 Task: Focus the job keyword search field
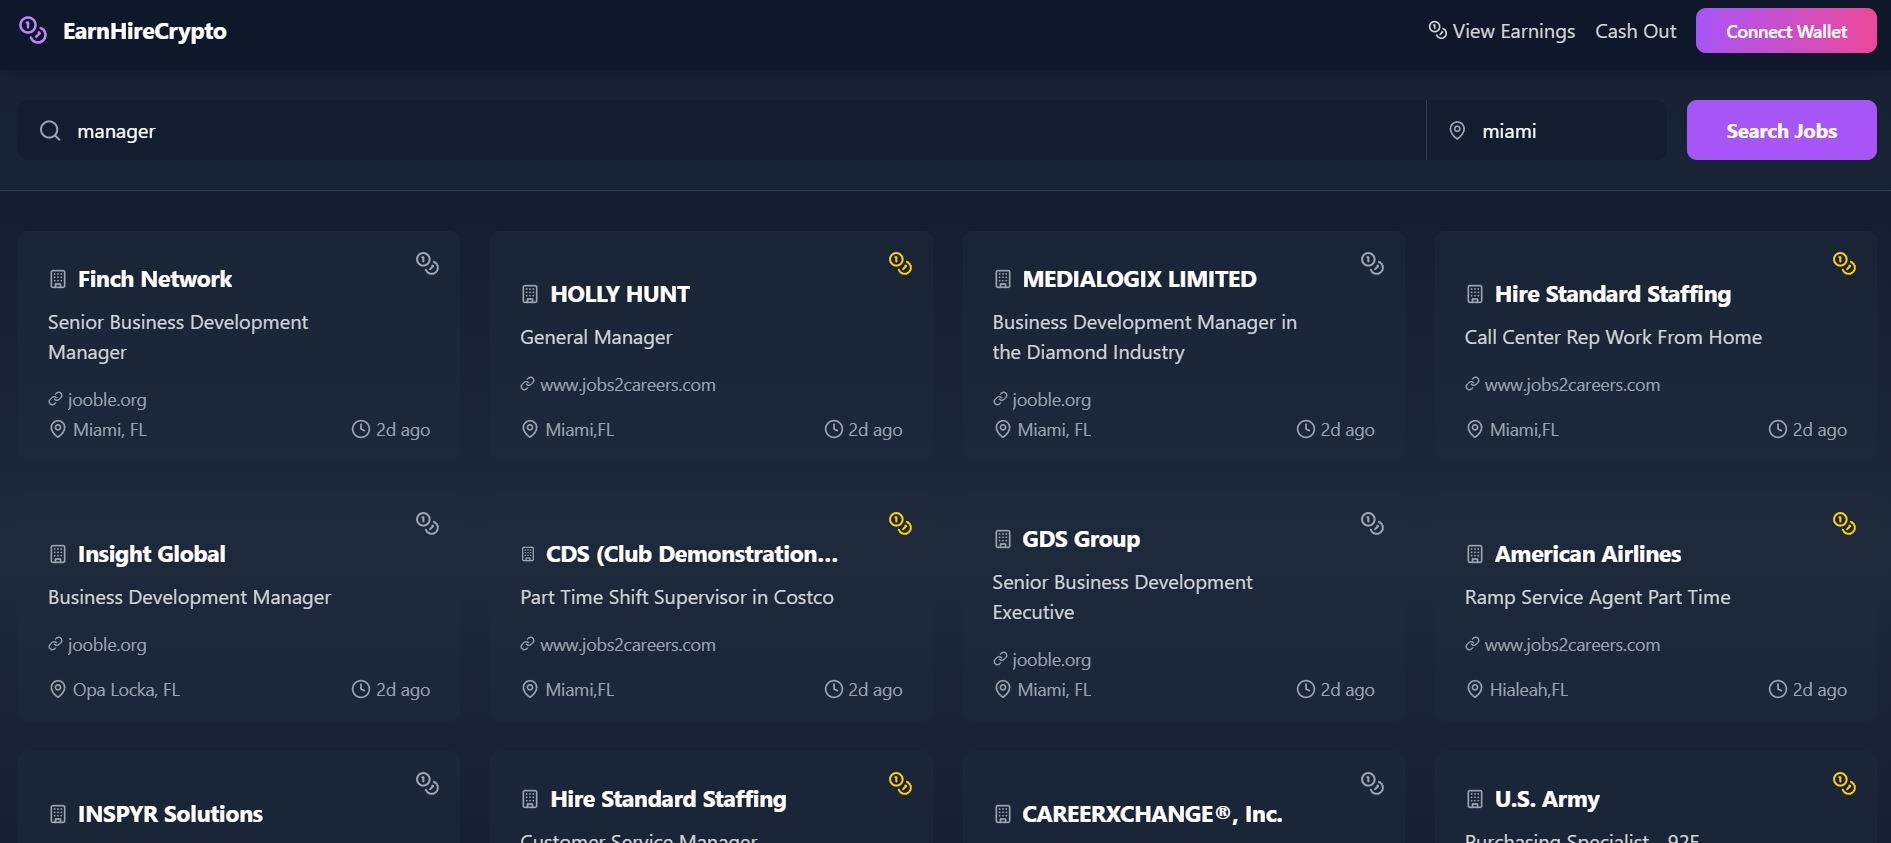pyautogui.click(x=722, y=131)
